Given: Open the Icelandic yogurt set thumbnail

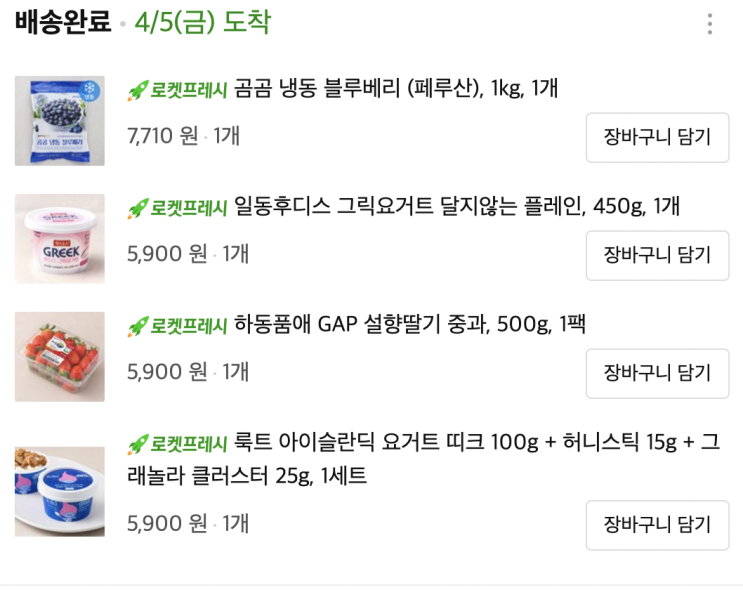Looking at the screenshot, I should (60, 491).
